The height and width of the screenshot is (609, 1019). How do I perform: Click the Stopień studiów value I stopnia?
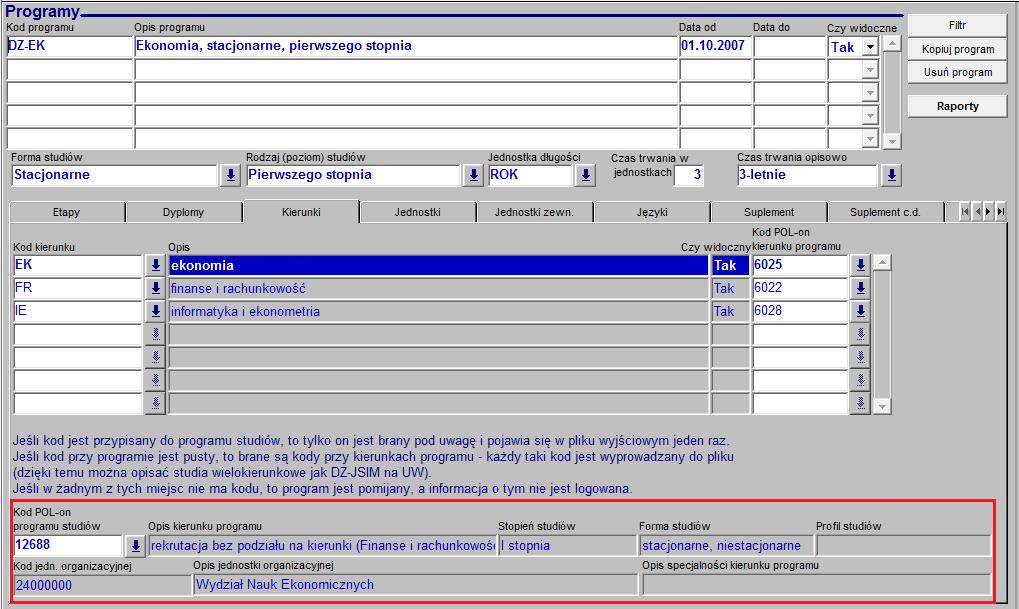[567, 546]
